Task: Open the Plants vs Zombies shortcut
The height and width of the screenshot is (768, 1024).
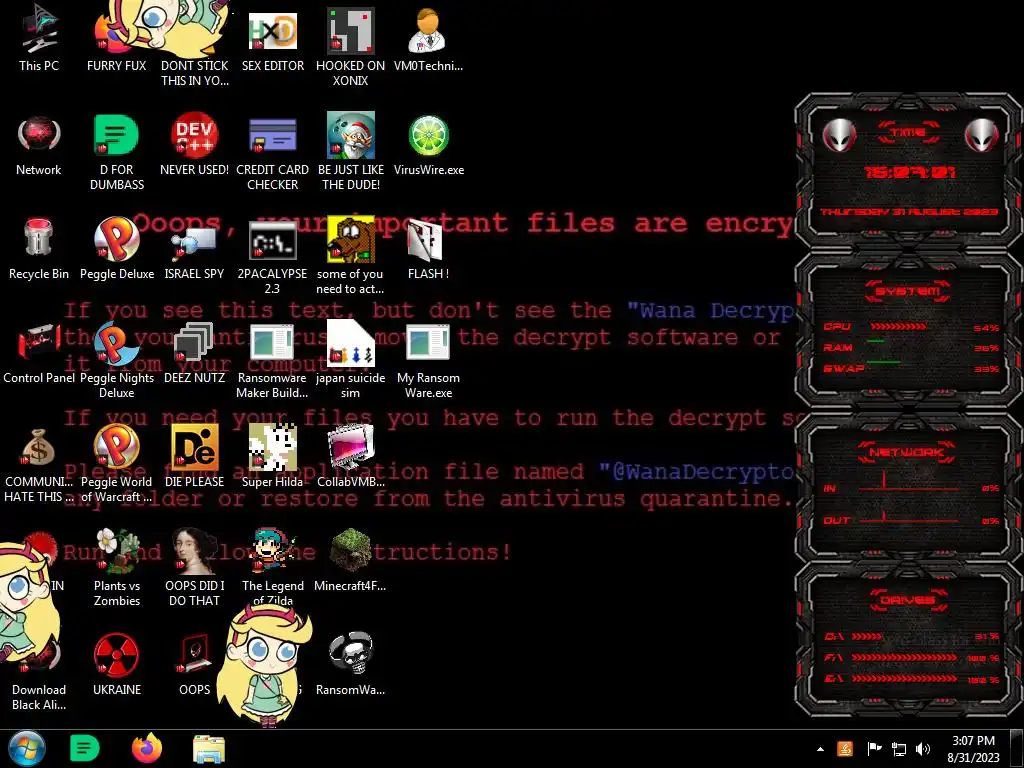Action: [116, 567]
